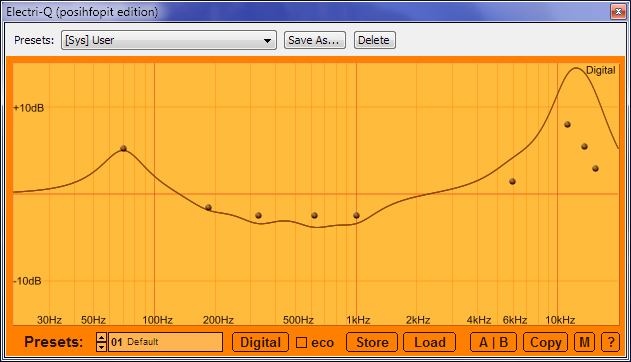Close the Electri-Q window
631x362 pixels.
point(618,12)
